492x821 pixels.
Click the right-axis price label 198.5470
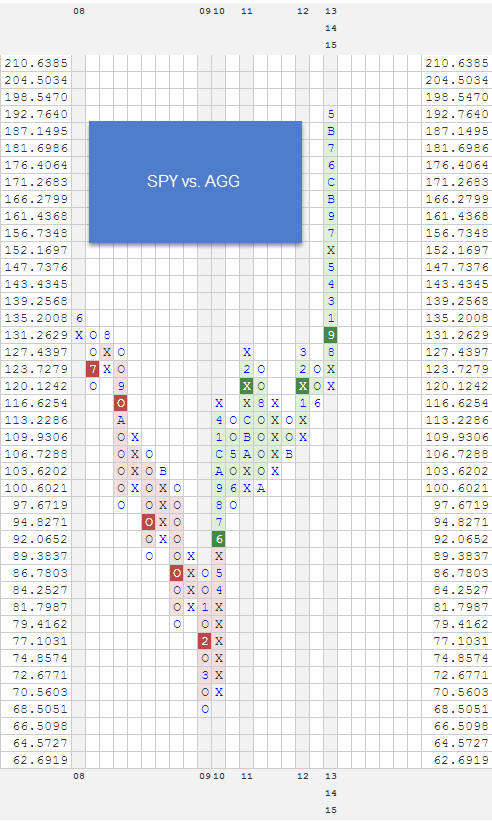457,97
